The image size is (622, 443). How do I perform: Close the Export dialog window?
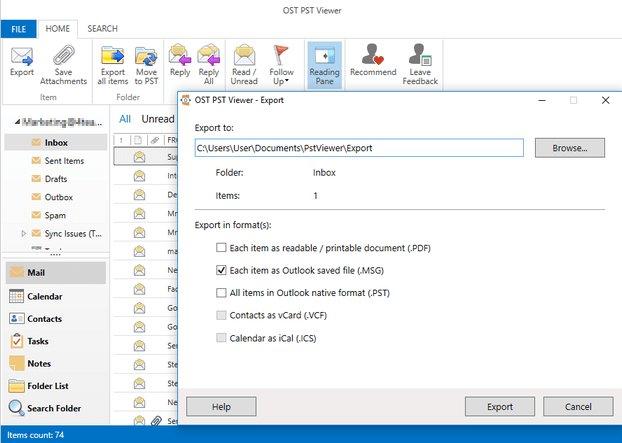[x=605, y=100]
